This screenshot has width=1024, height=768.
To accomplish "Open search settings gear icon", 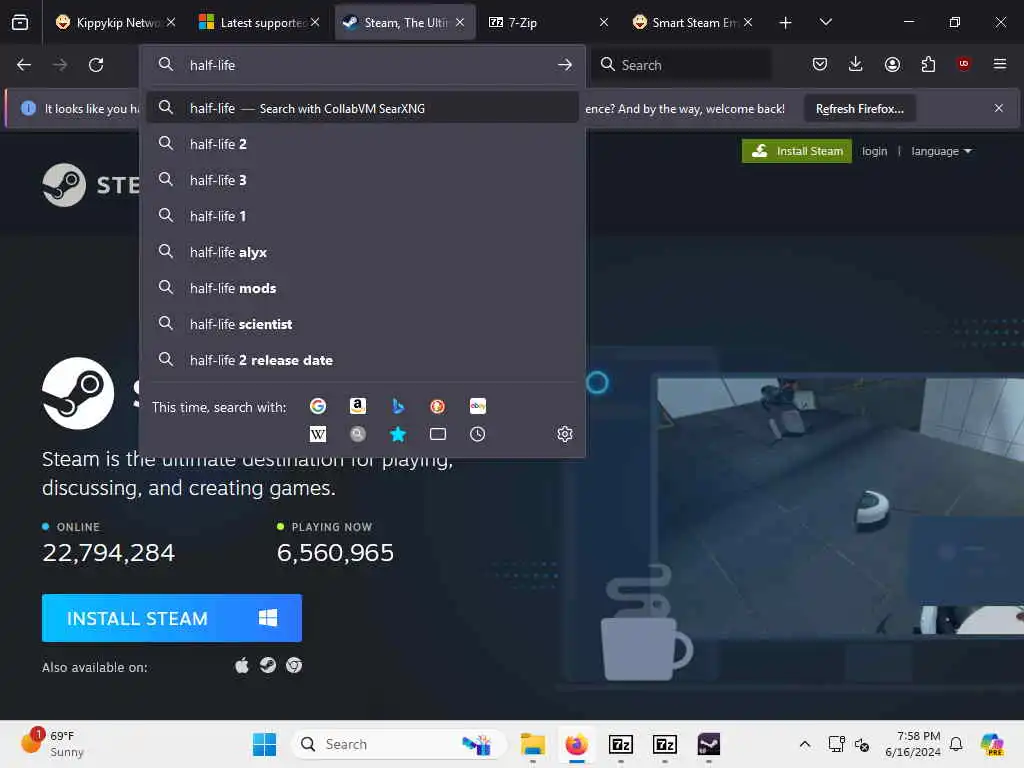I will click(x=565, y=434).
